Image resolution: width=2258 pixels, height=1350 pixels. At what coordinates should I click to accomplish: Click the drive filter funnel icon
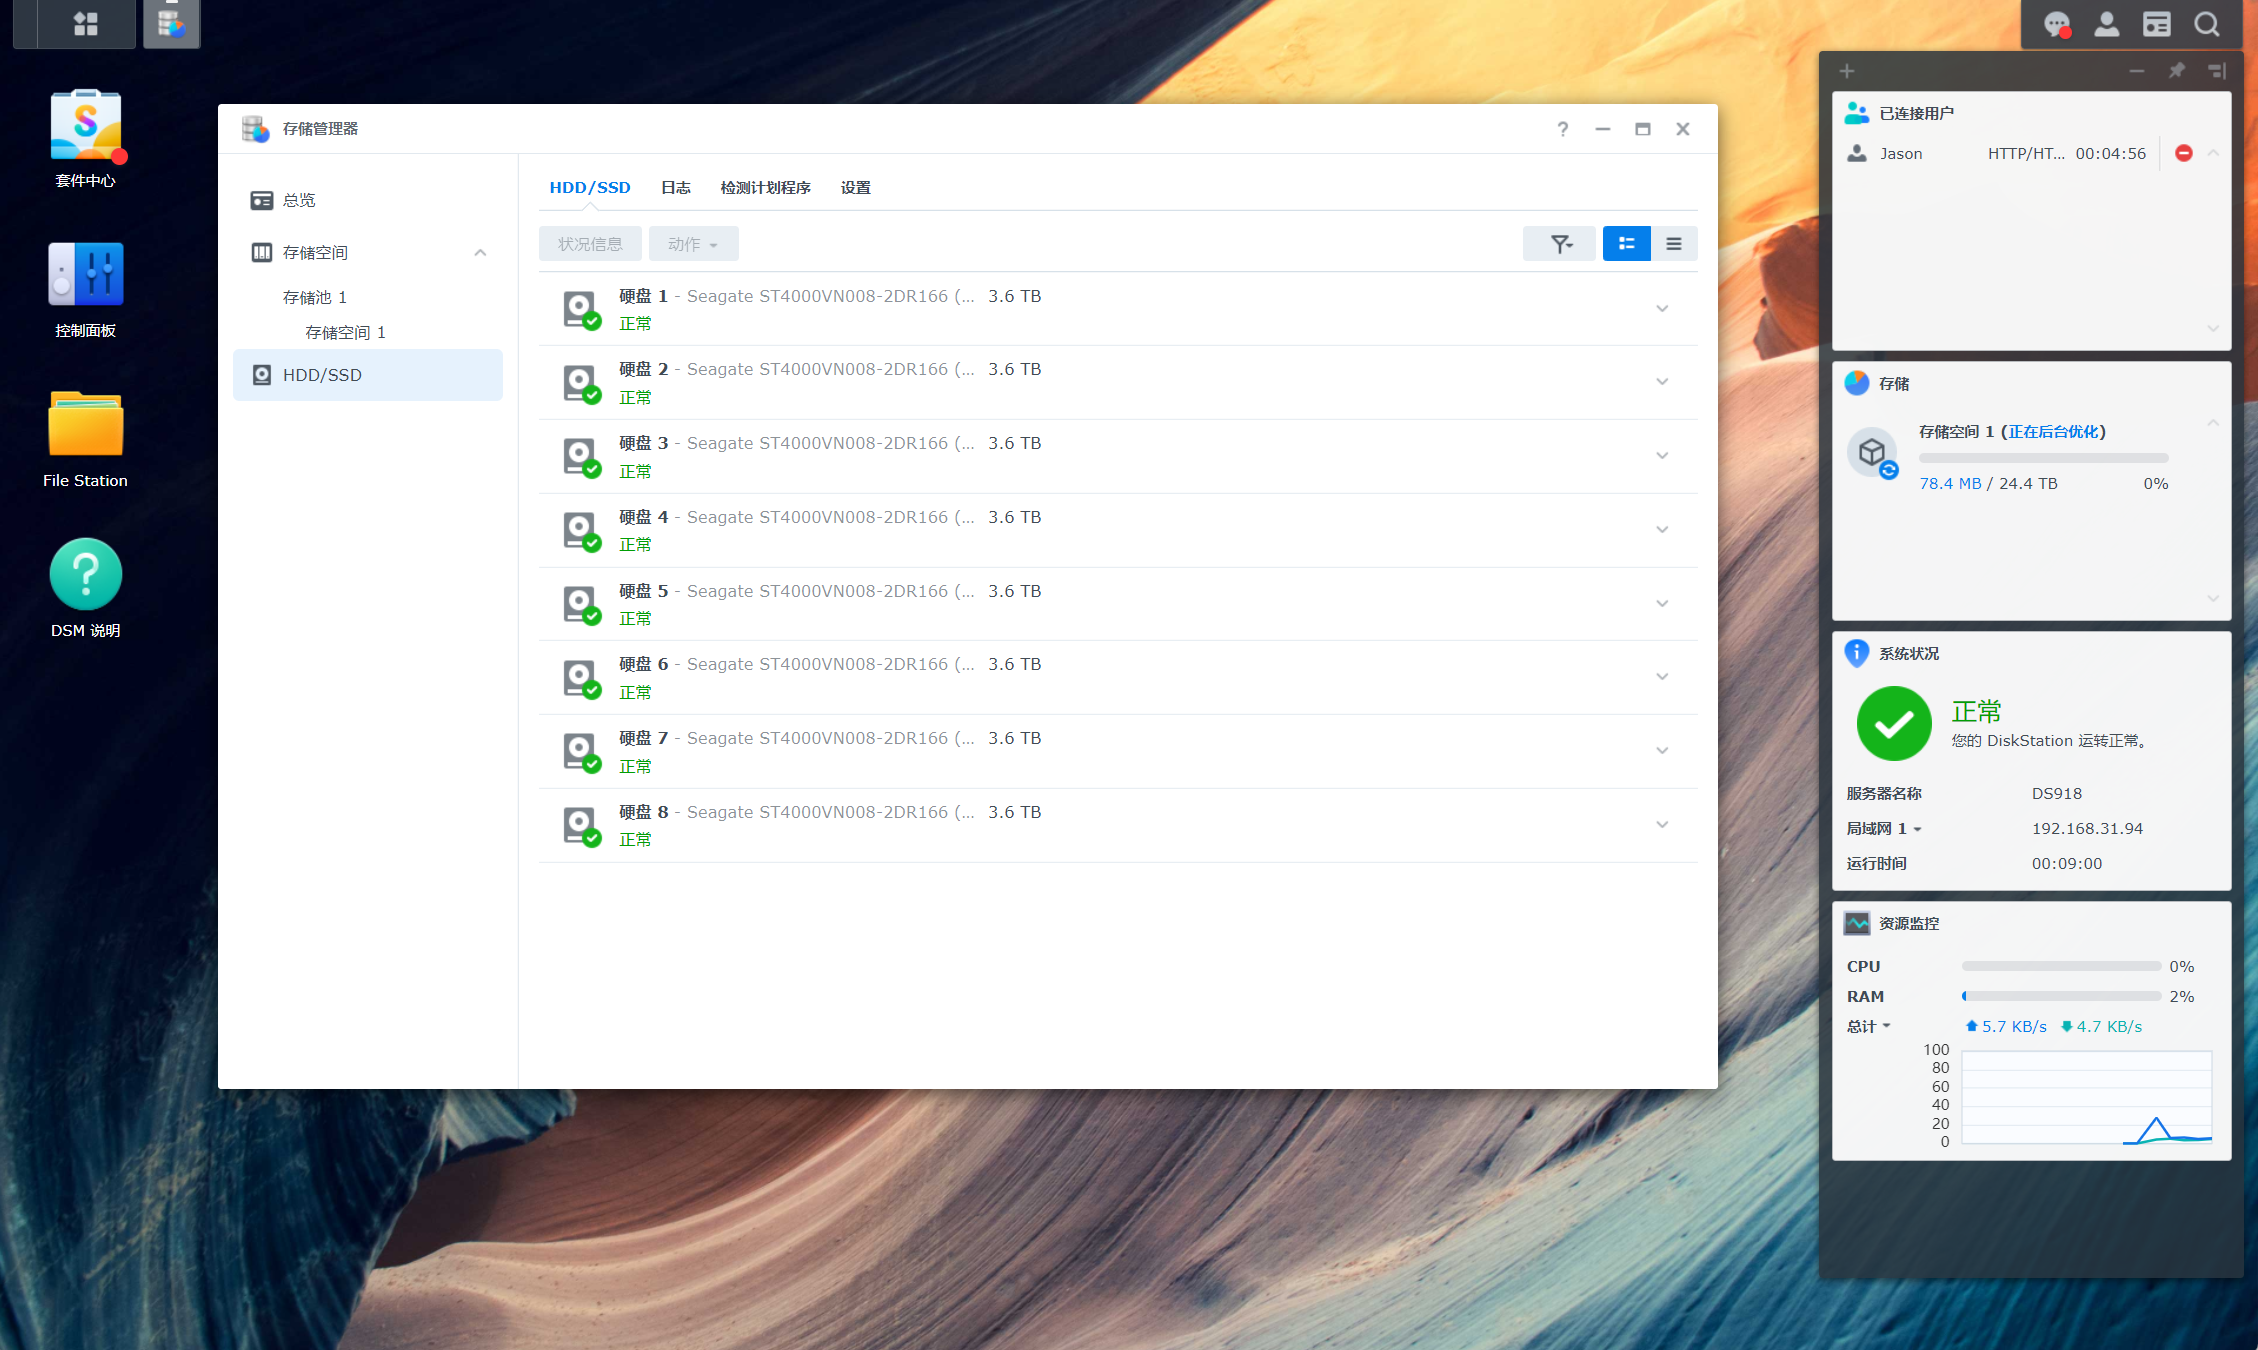[1559, 244]
